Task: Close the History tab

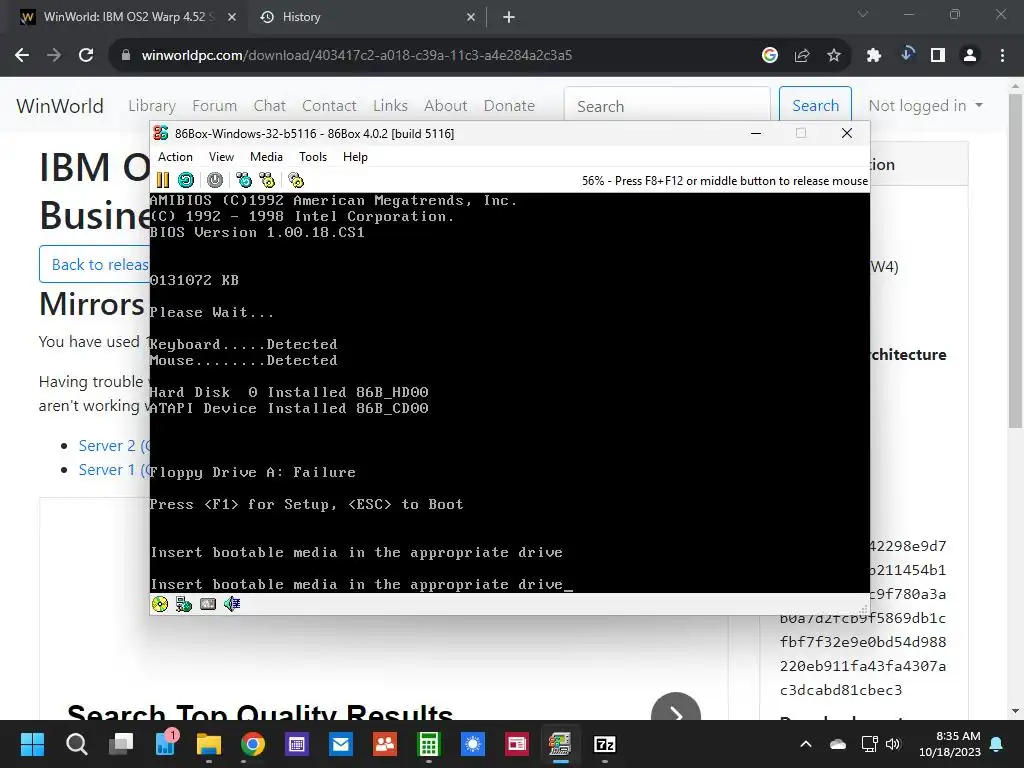Action: coord(471,18)
